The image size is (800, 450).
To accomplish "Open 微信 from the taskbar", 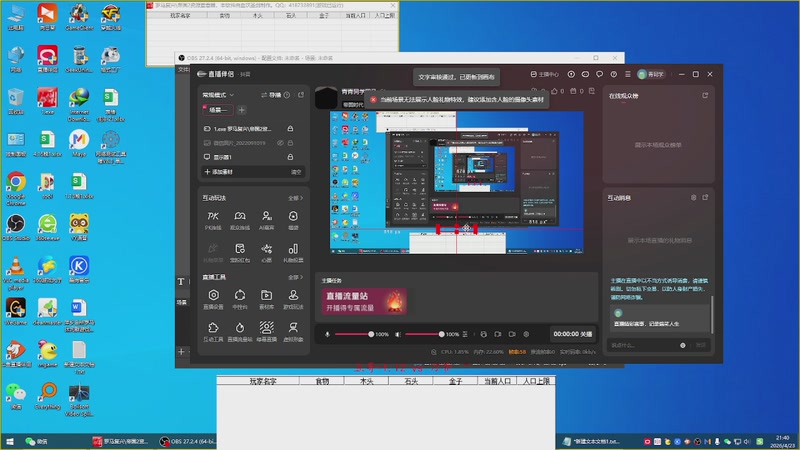I will (37, 441).
